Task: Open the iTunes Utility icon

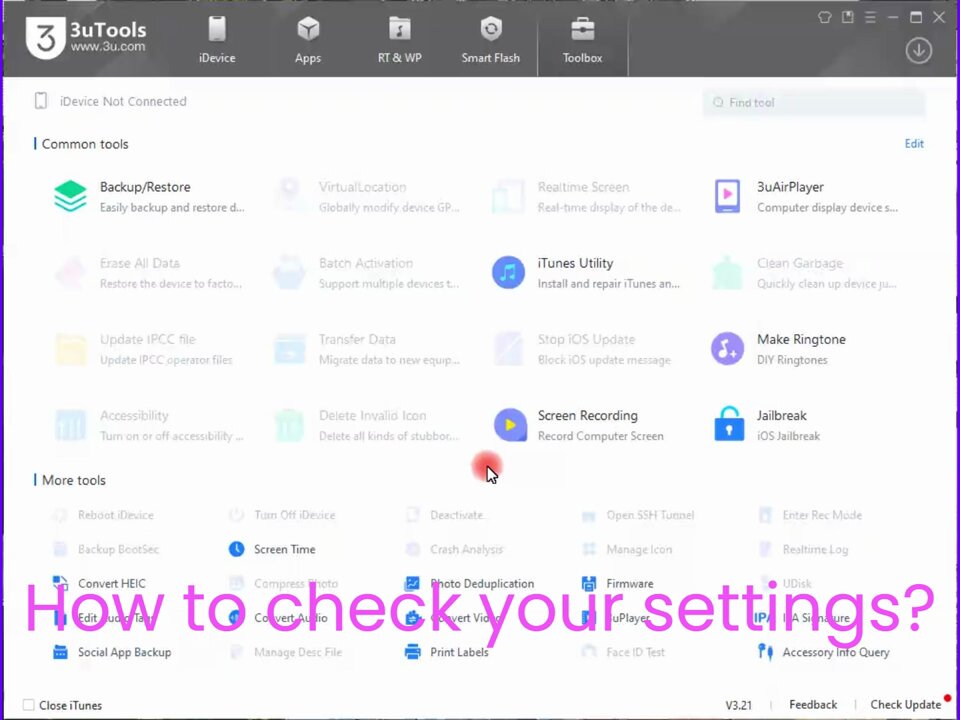Action: click(x=508, y=272)
